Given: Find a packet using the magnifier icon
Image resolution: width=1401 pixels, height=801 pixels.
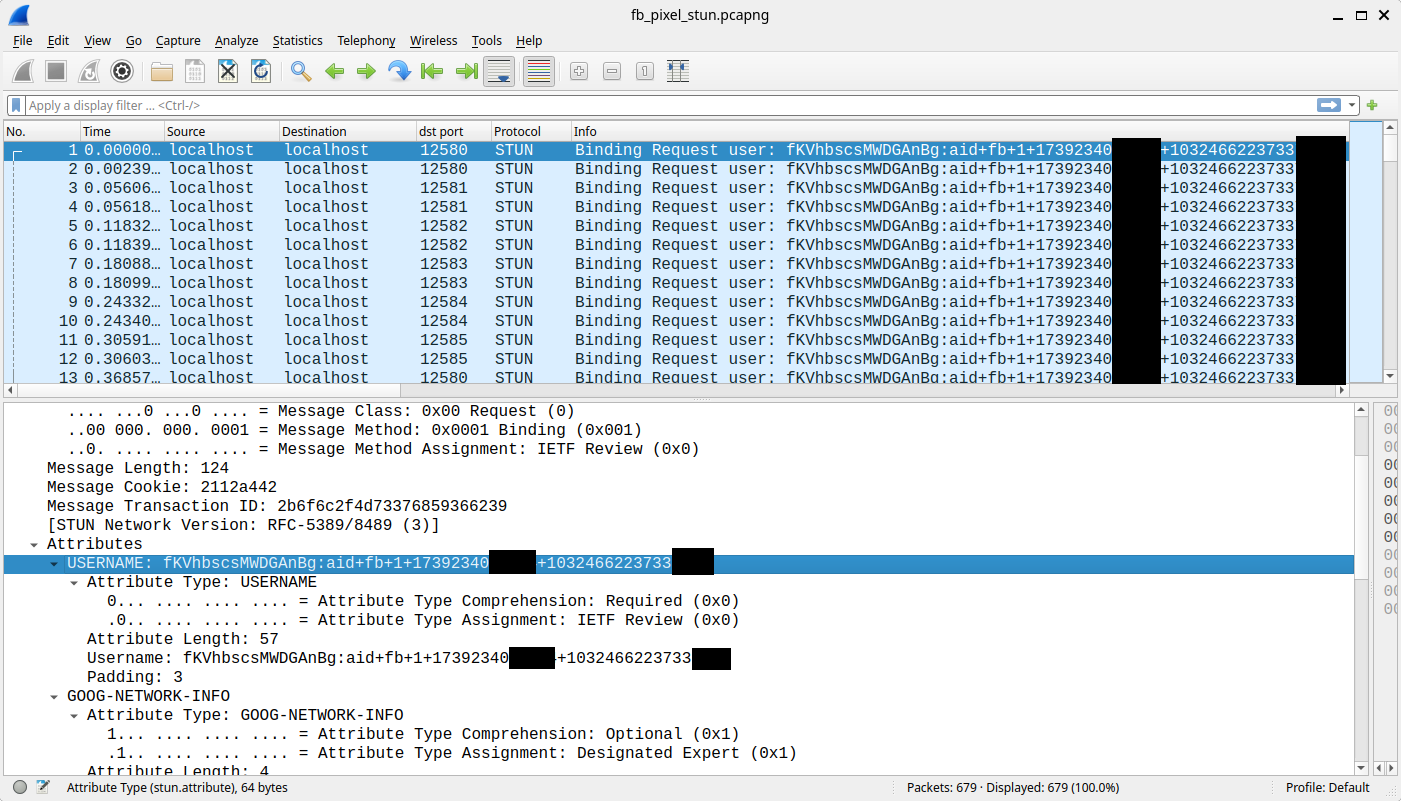Looking at the screenshot, I should (299, 71).
